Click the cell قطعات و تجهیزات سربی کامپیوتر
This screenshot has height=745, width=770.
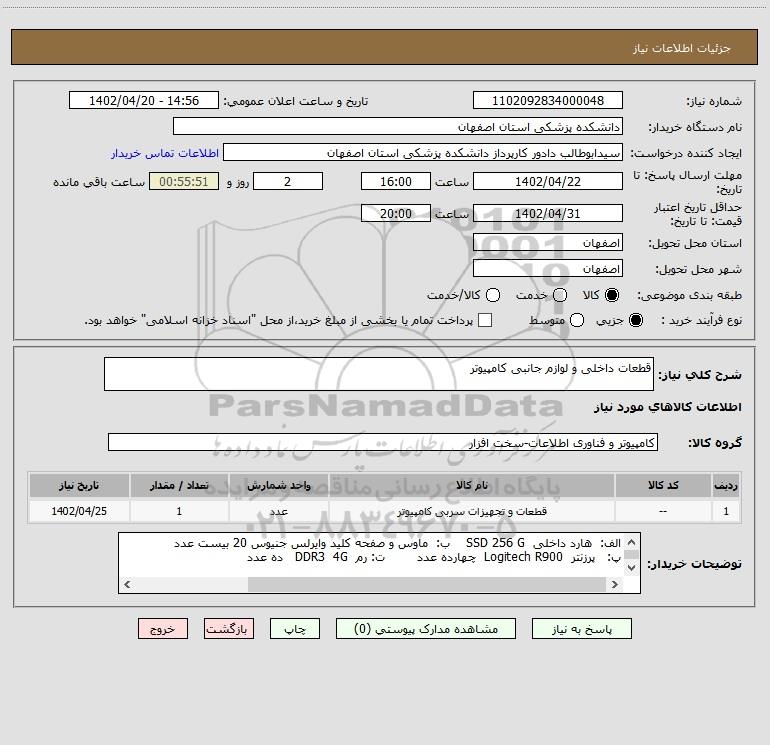[x=471, y=511]
